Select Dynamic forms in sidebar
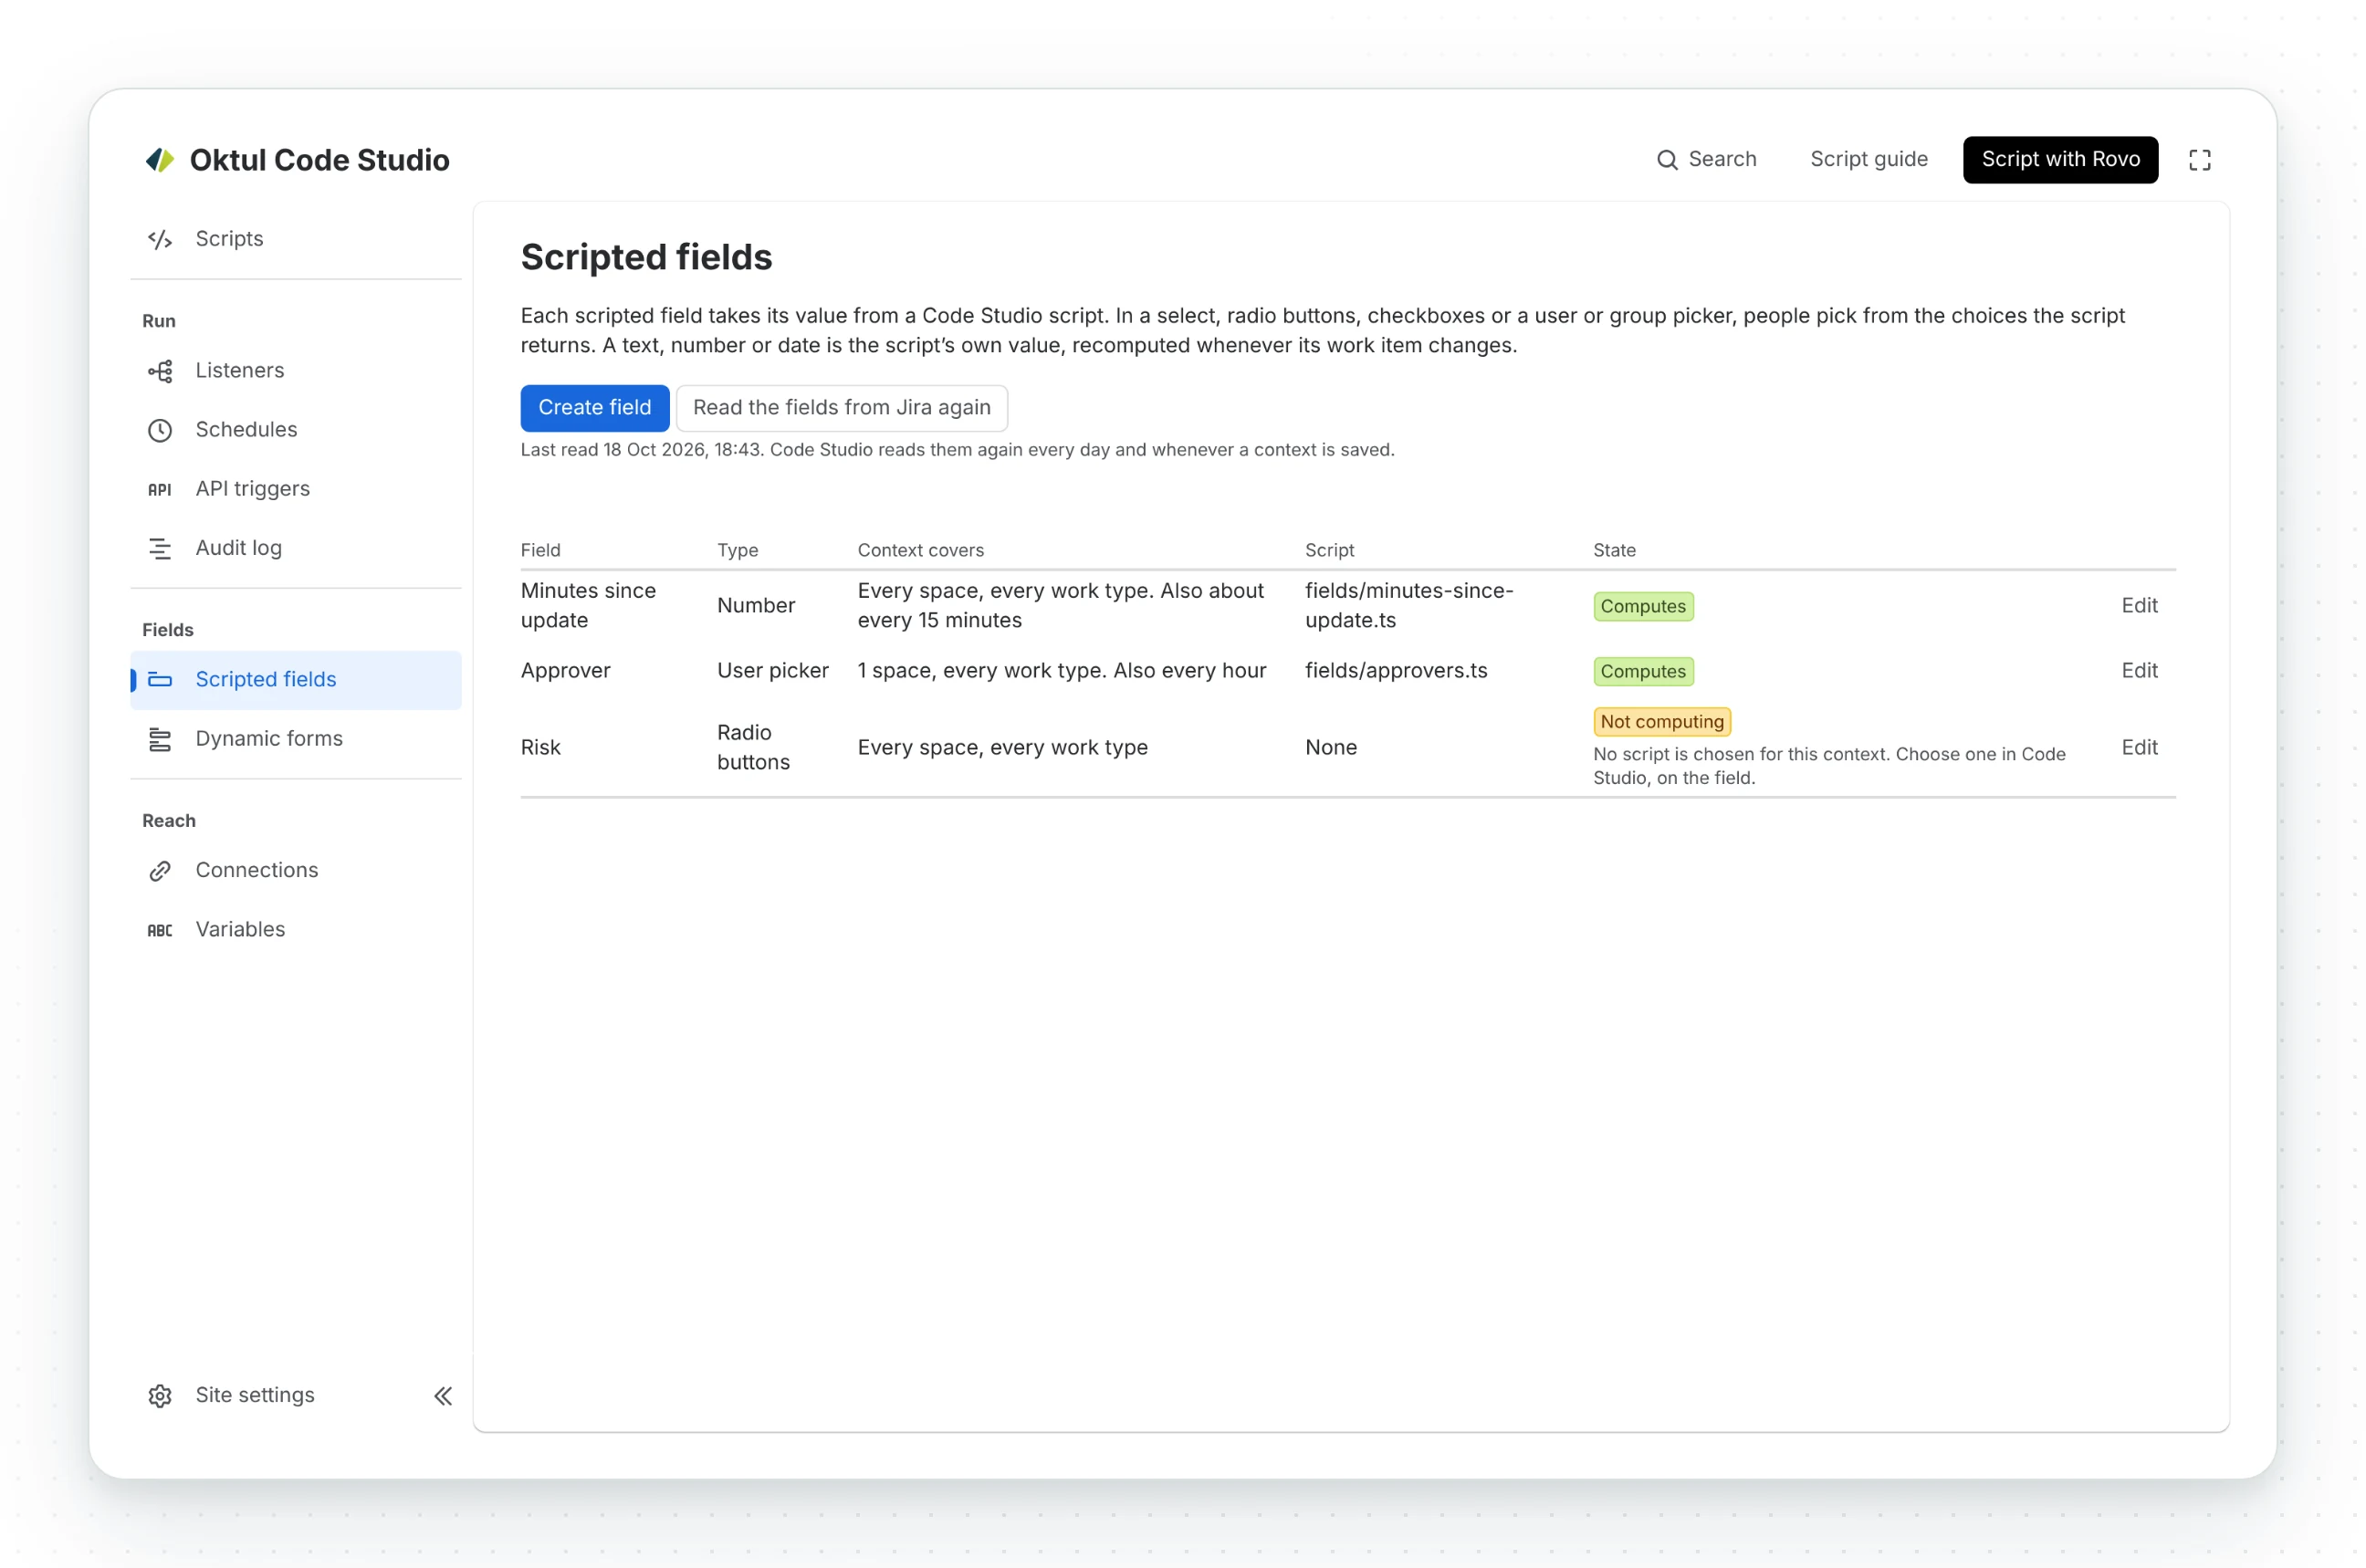The image size is (2366, 1568). (x=296, y=739)
